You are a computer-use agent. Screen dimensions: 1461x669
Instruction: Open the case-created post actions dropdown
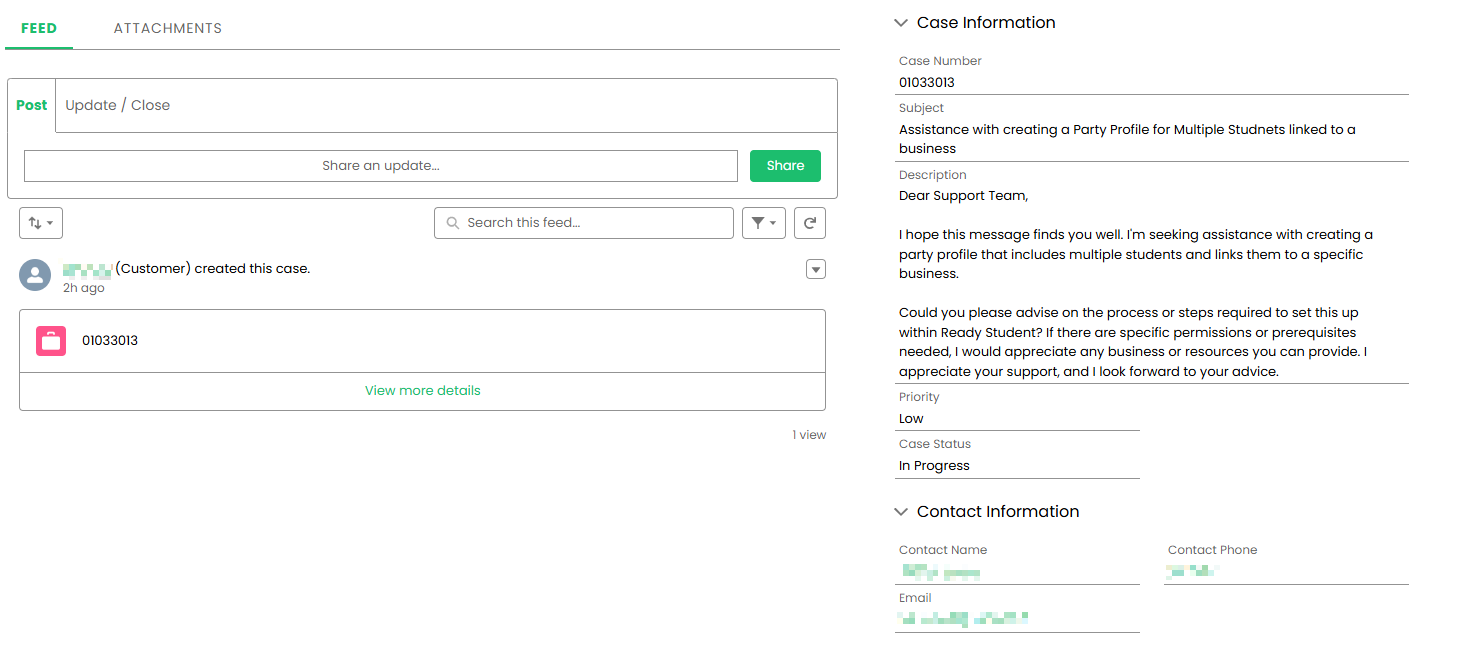[x=816, y=269]
